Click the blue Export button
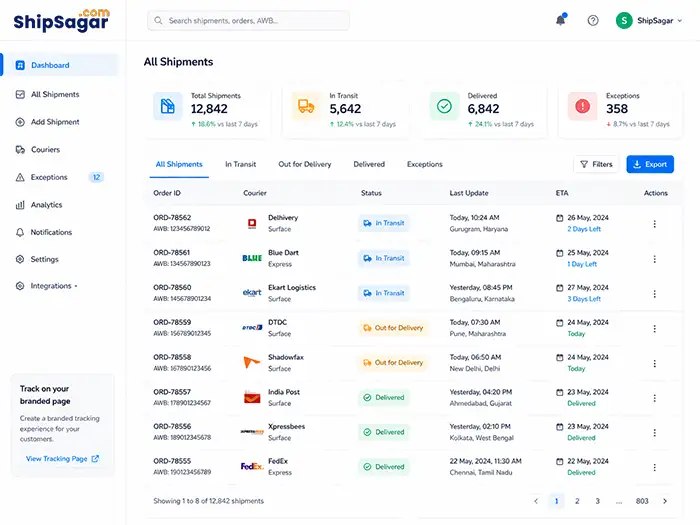This screenshot has width=700, height=525. 650,164
